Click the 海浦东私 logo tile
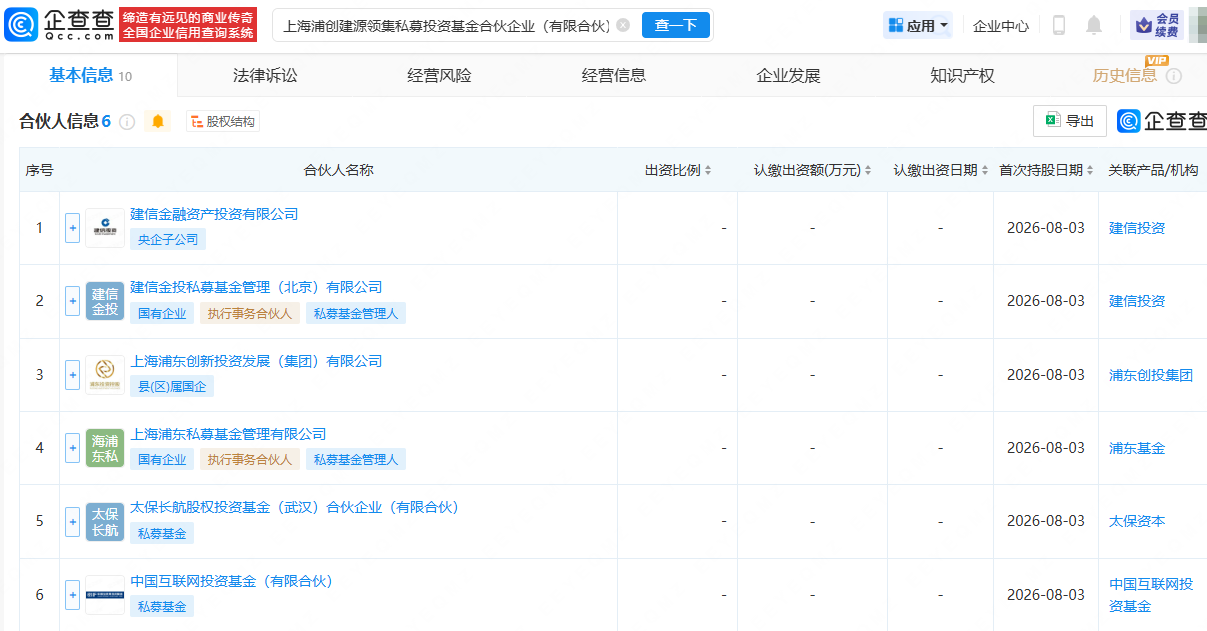The image size is (1207, 631). (x=105, y=448)
